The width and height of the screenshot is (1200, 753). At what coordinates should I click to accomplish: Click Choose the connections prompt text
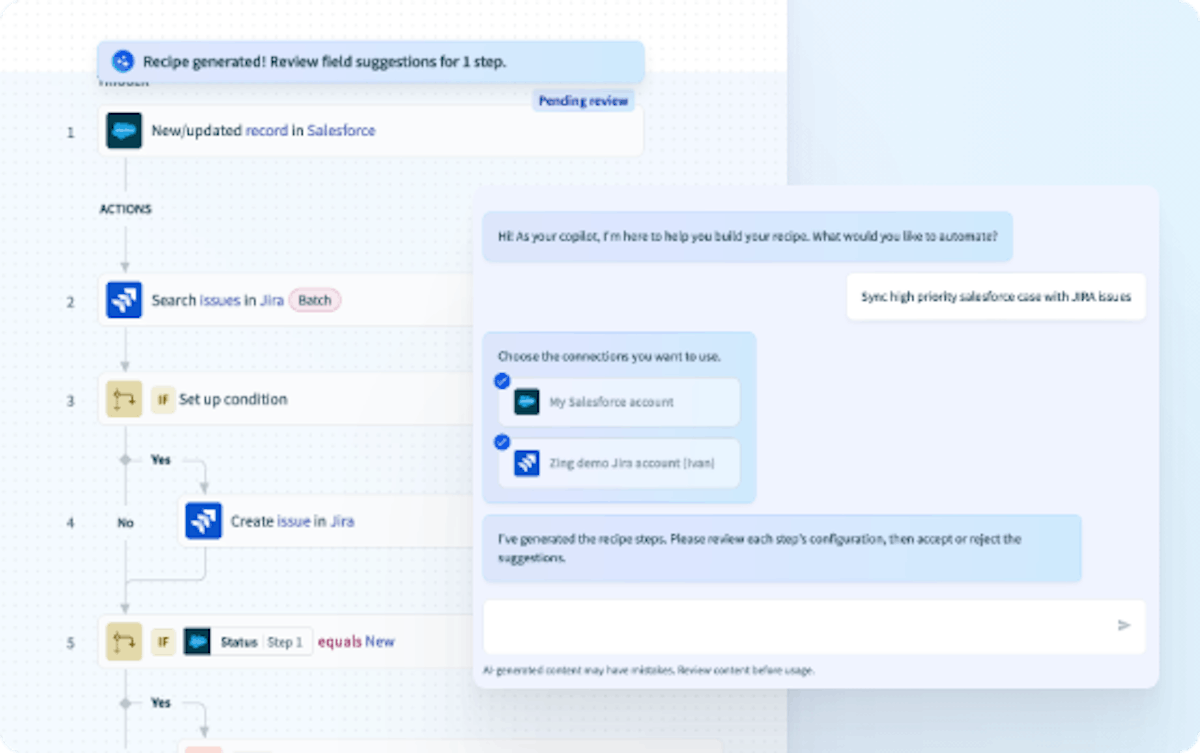coord(609,357)
